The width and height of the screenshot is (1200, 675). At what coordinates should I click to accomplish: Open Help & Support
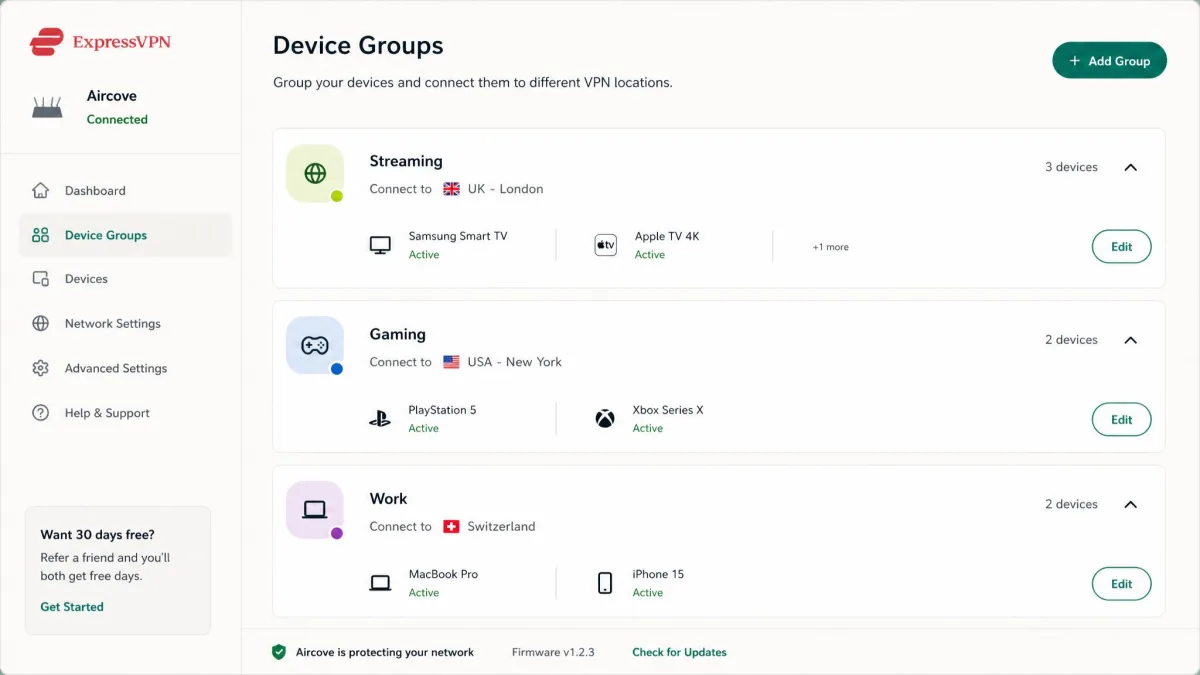click(125, 412)
